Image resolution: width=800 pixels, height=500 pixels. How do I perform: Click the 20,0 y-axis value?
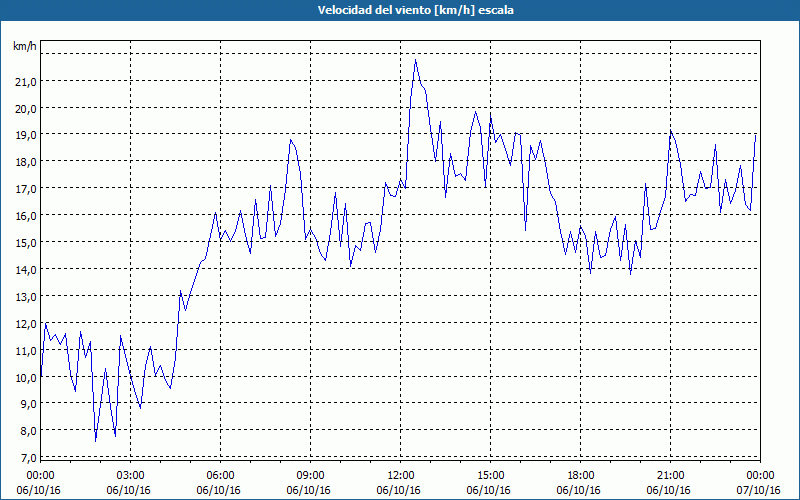[26, 108]
